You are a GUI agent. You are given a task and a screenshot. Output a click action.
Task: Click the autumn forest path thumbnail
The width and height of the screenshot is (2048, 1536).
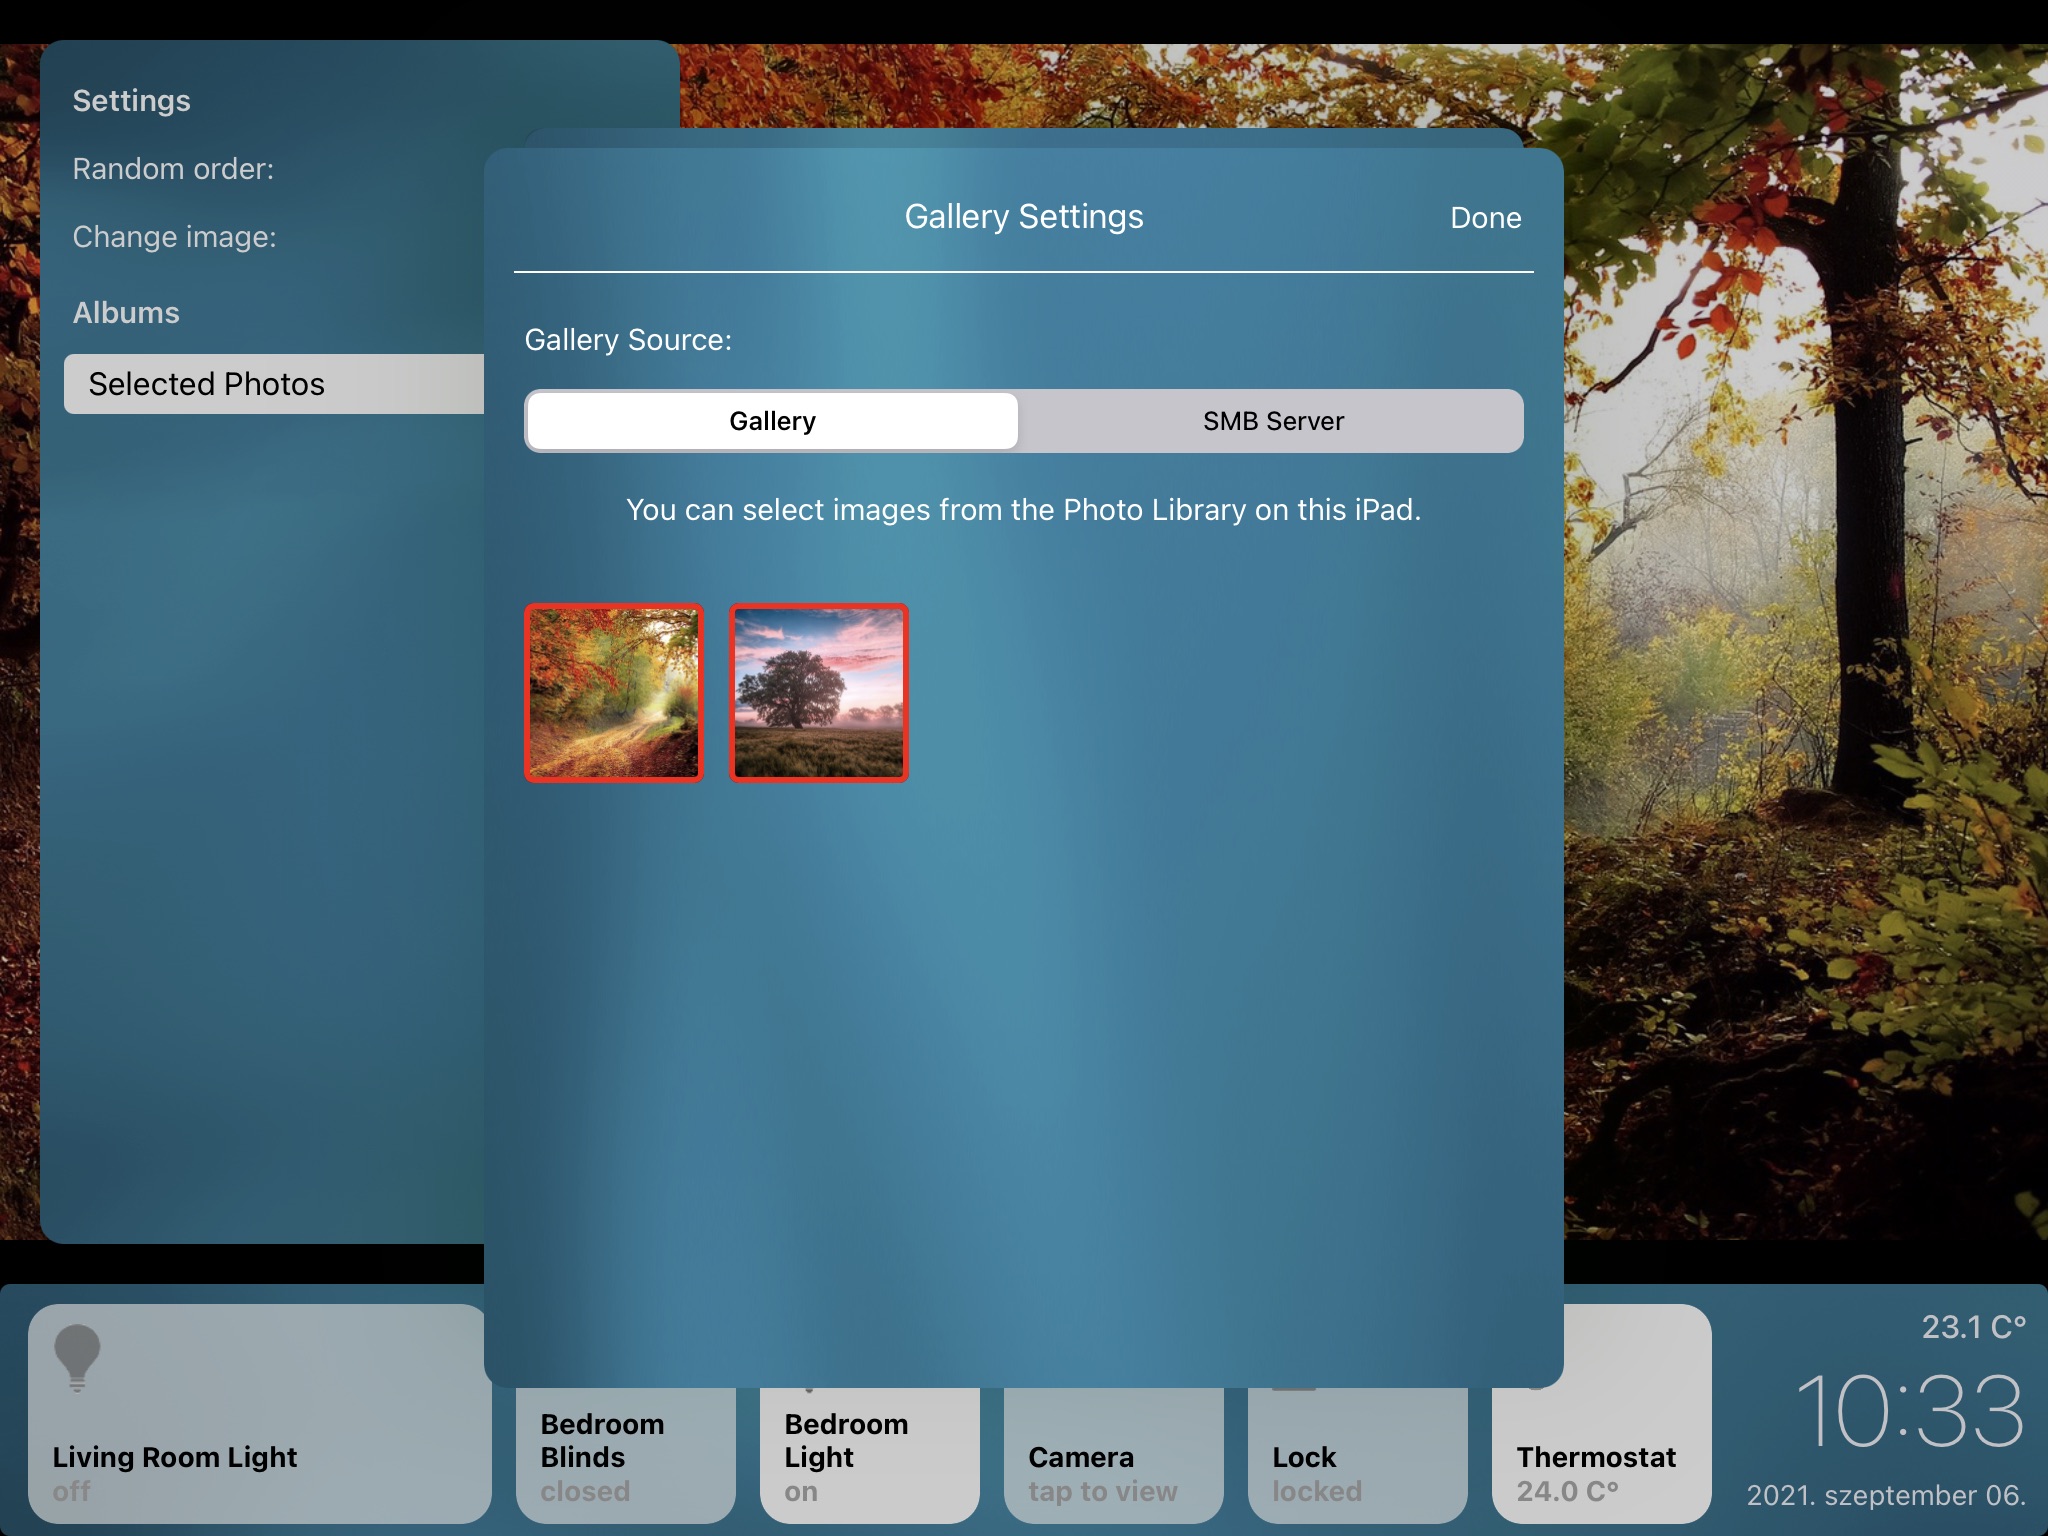pyautogui.click(x=614, y=691)
